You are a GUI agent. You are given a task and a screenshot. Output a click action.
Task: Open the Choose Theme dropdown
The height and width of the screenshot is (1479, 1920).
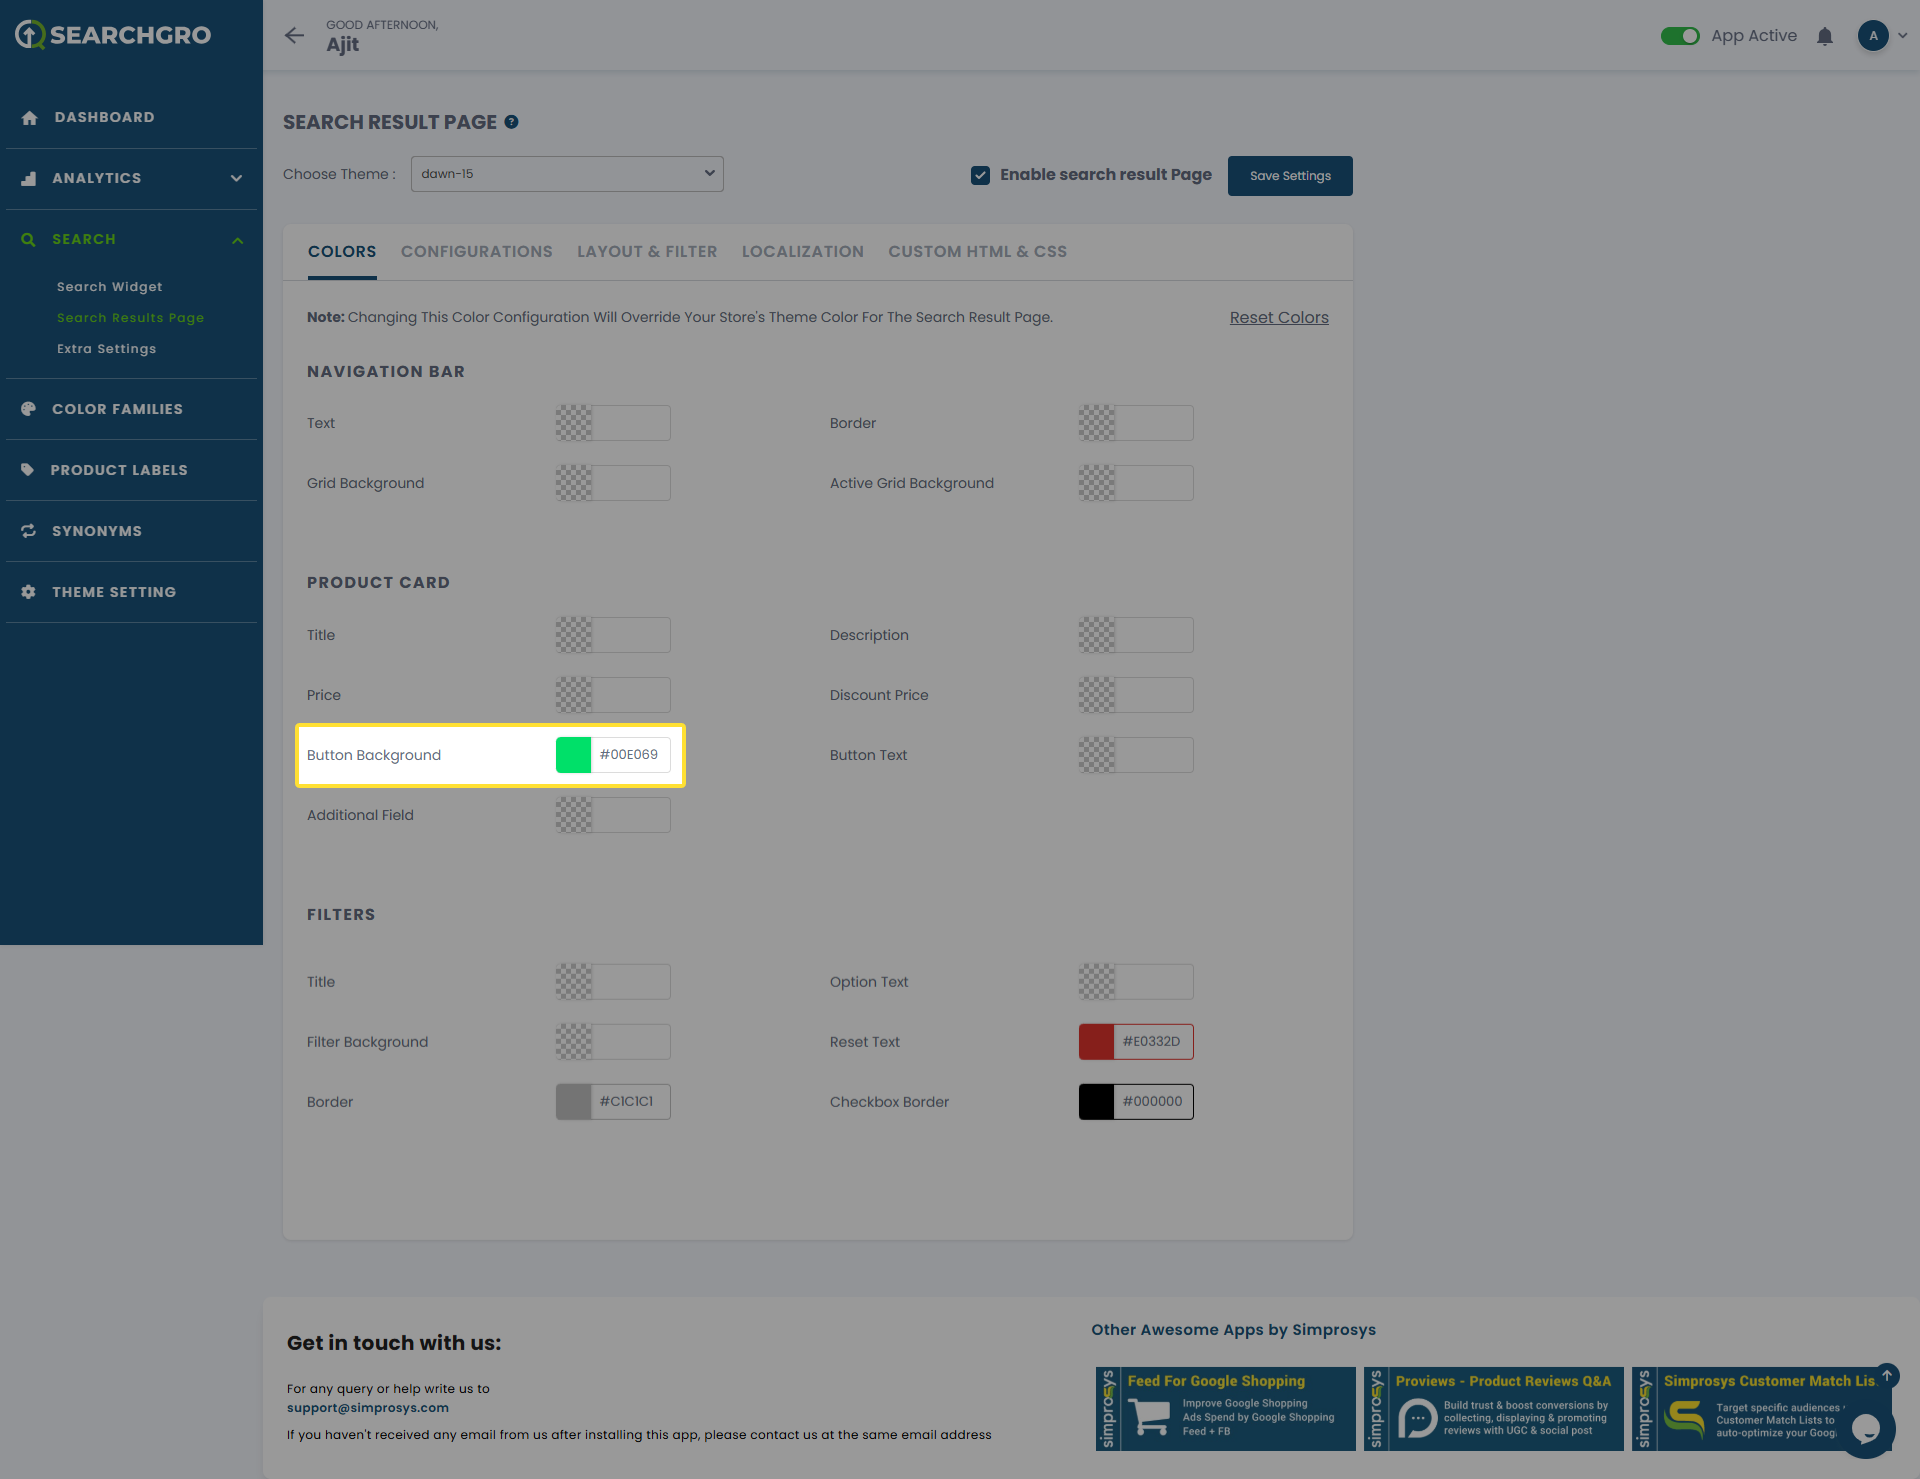click(567, 174)
